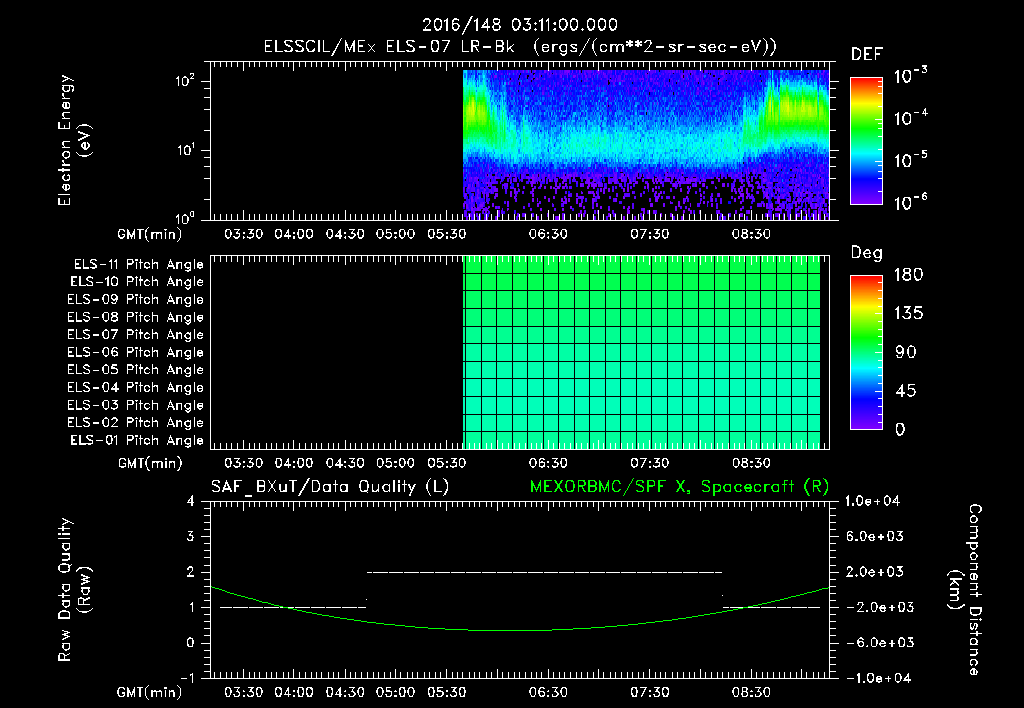This screenshot has height=708, width=1024.
Task: Select the ELS-02 Pitch Angle row label
Action: coord(135,423)
